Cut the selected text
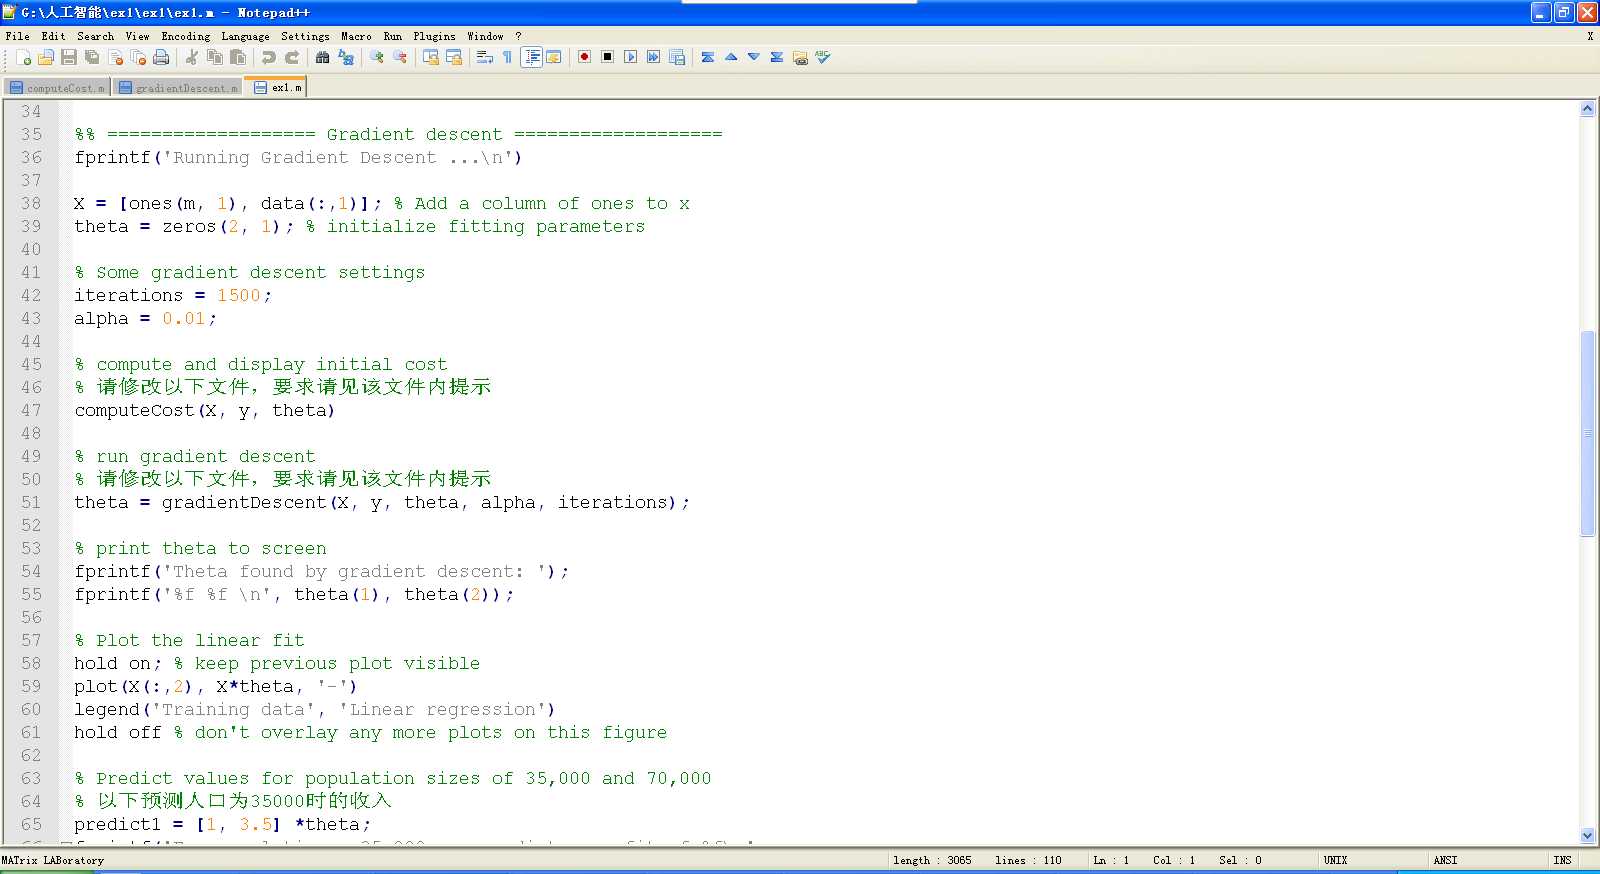 (x=191, y=57)
